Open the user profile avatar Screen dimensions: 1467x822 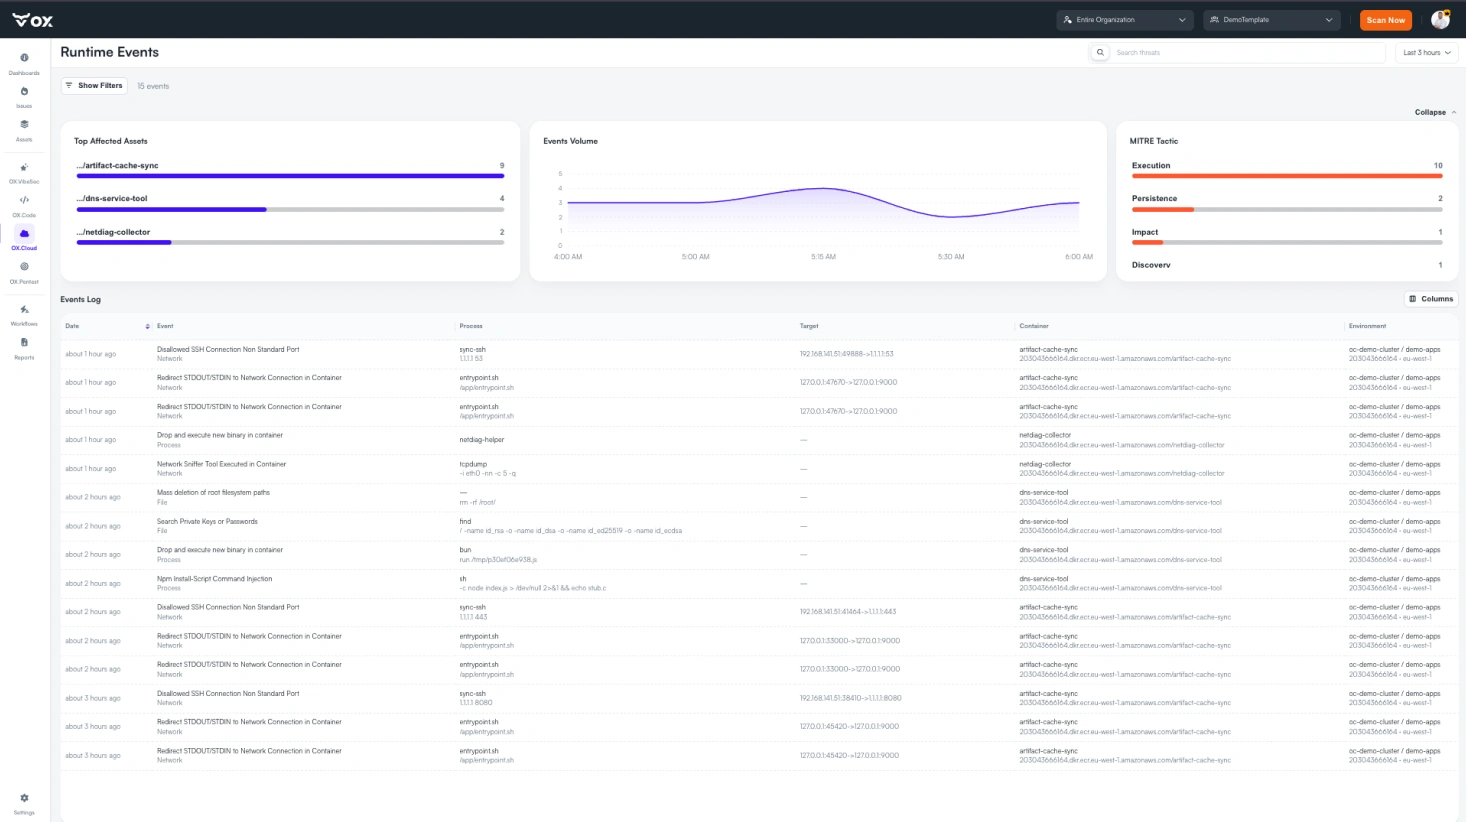pyautogui.click(x=1441, y=20)
